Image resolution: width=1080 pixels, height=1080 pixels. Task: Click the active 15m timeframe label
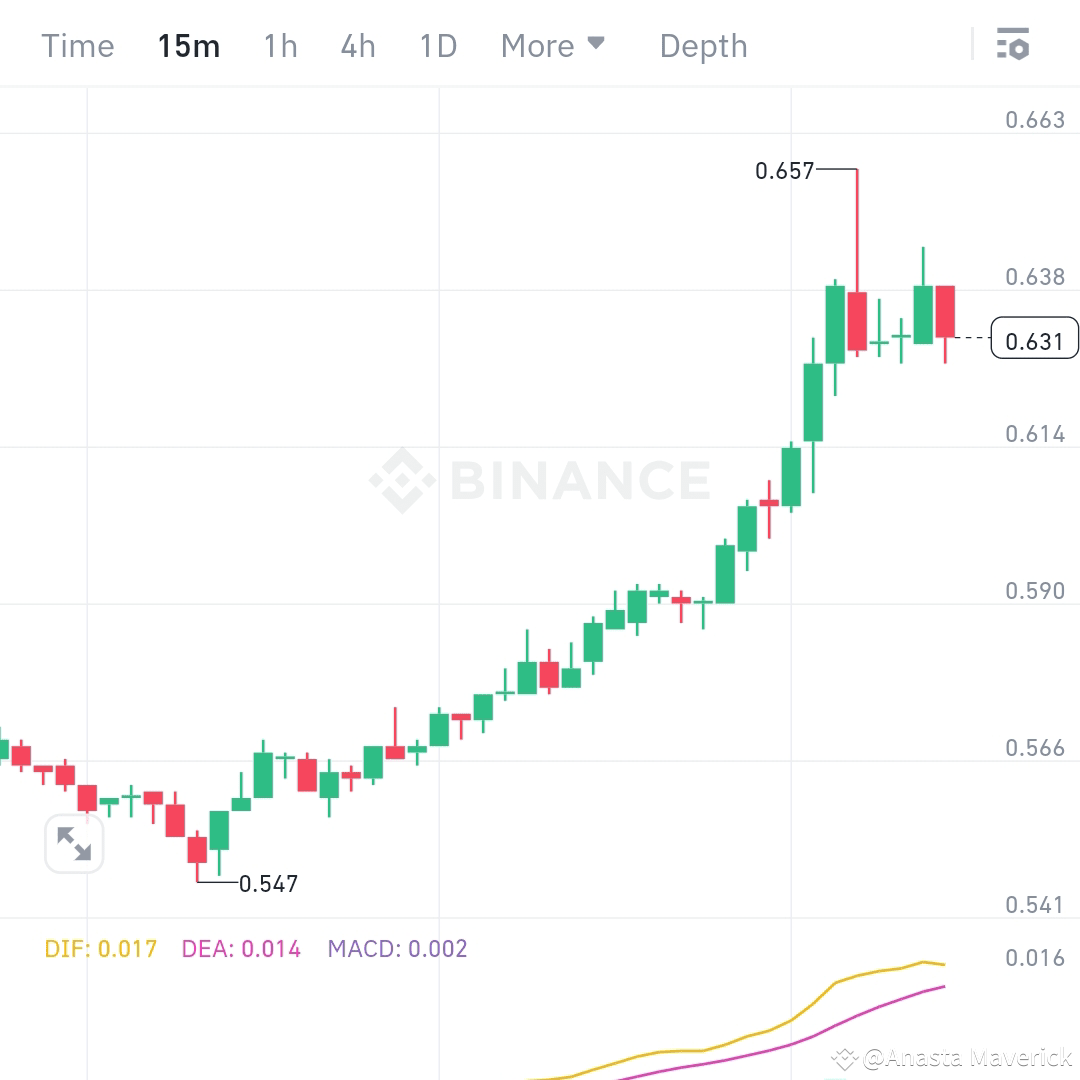click(189, 46)
